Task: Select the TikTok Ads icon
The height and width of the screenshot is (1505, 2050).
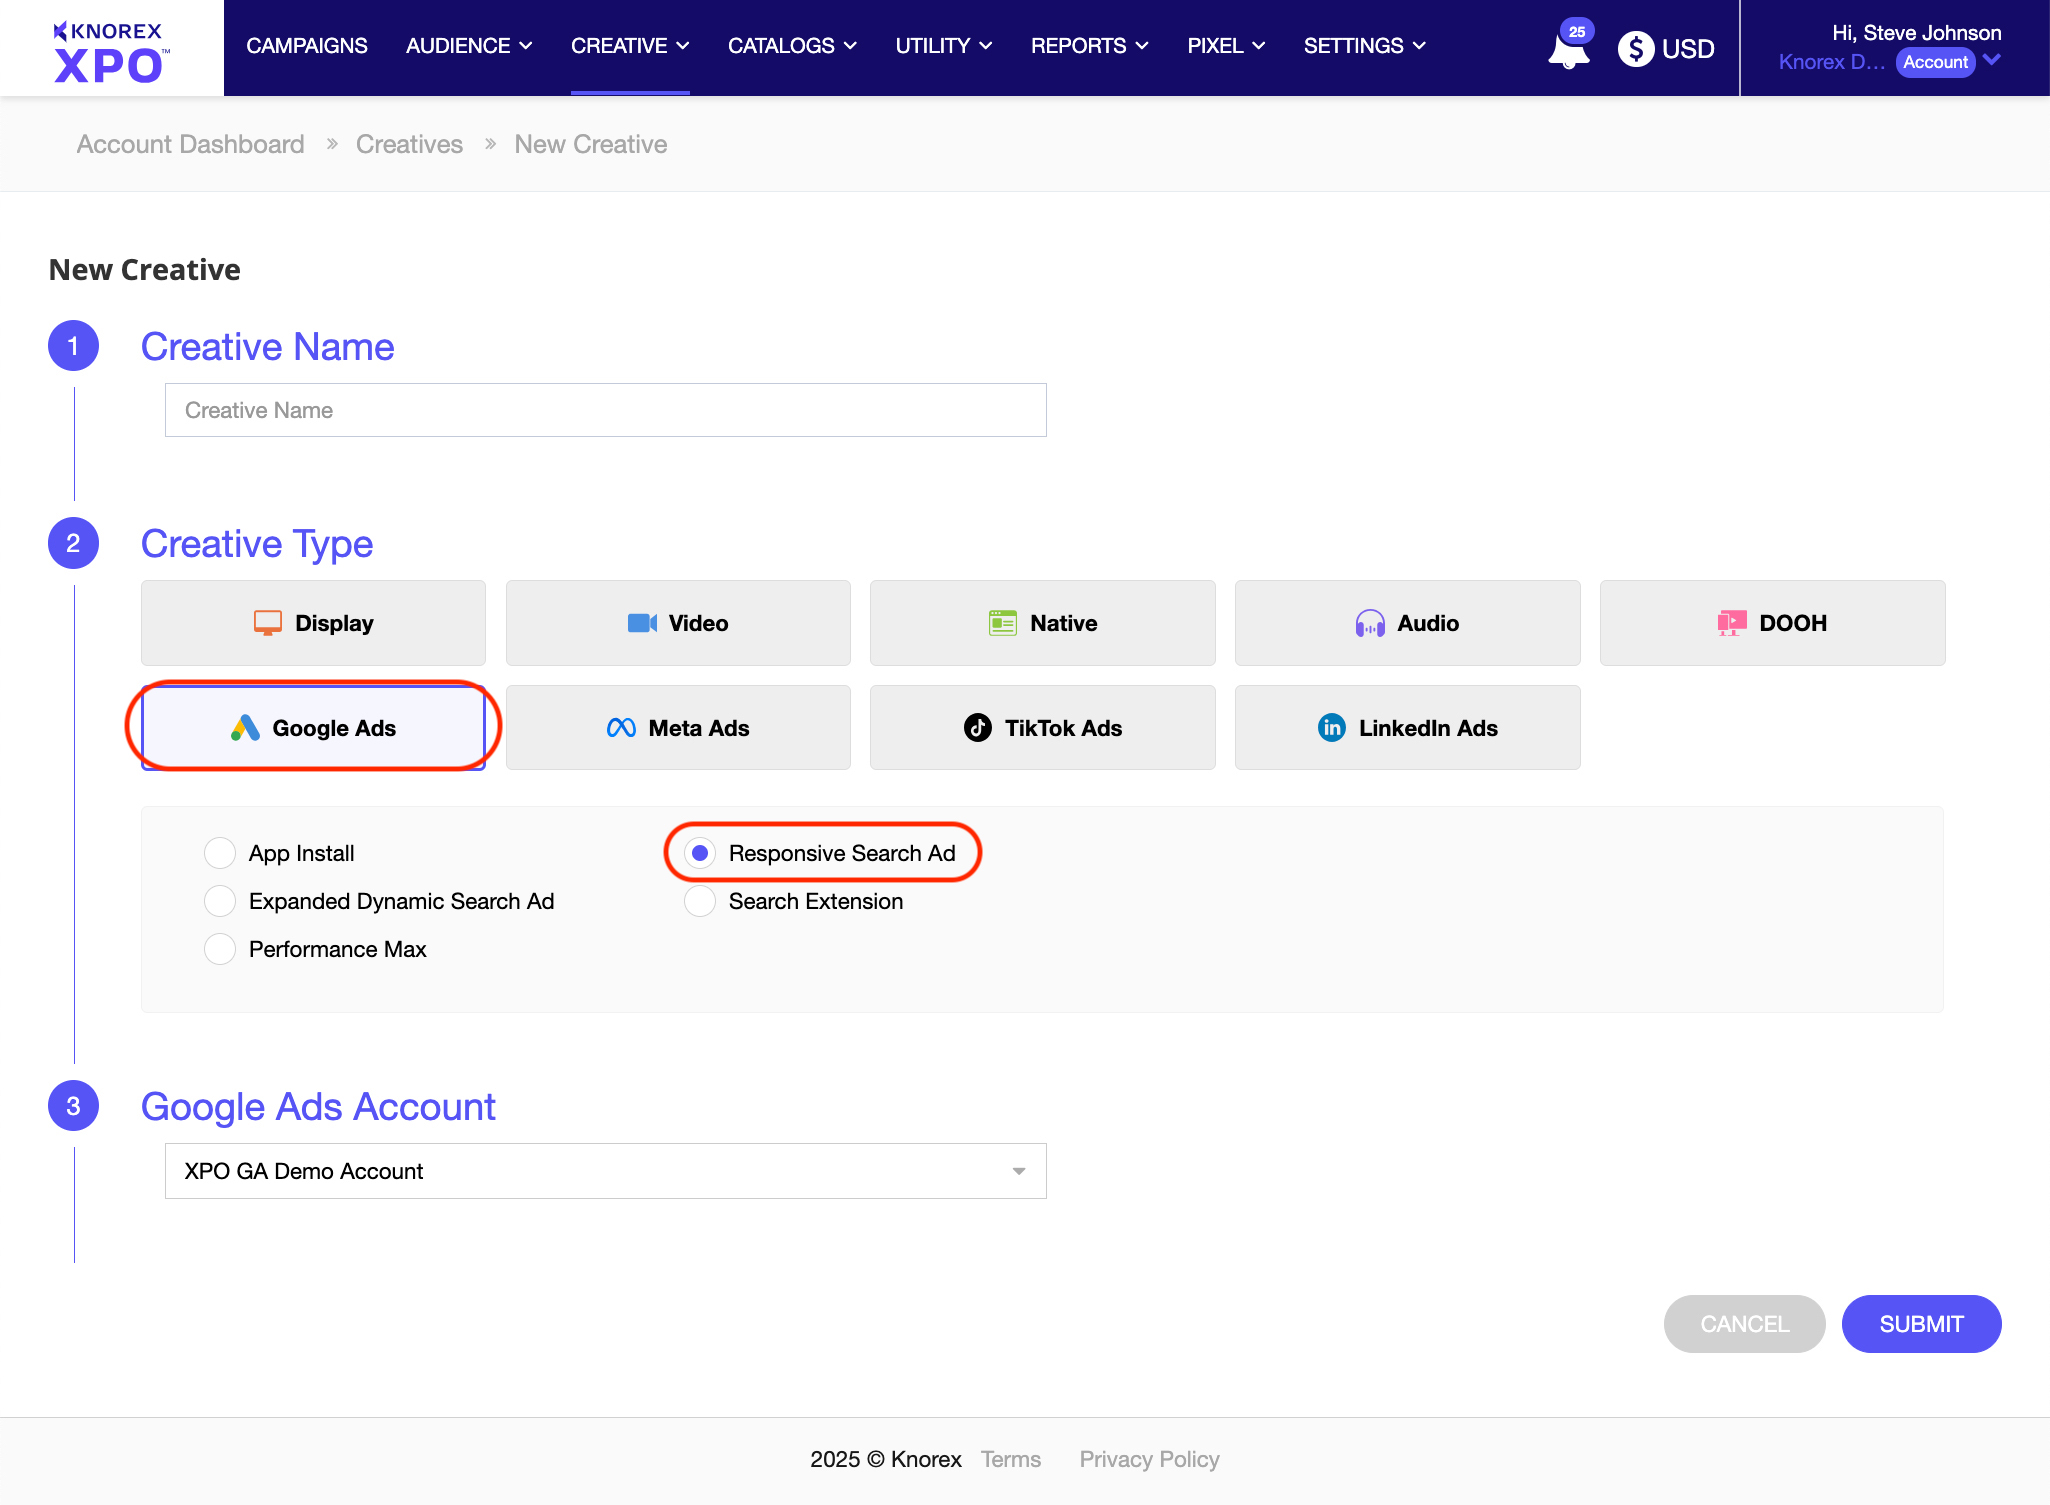Action: click(x=976, y=727)
